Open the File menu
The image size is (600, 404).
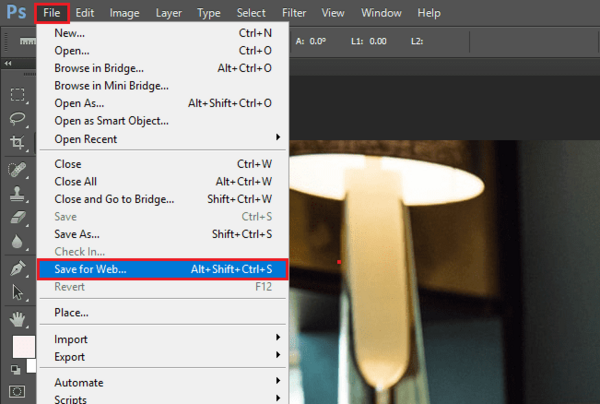coord(52,13)
